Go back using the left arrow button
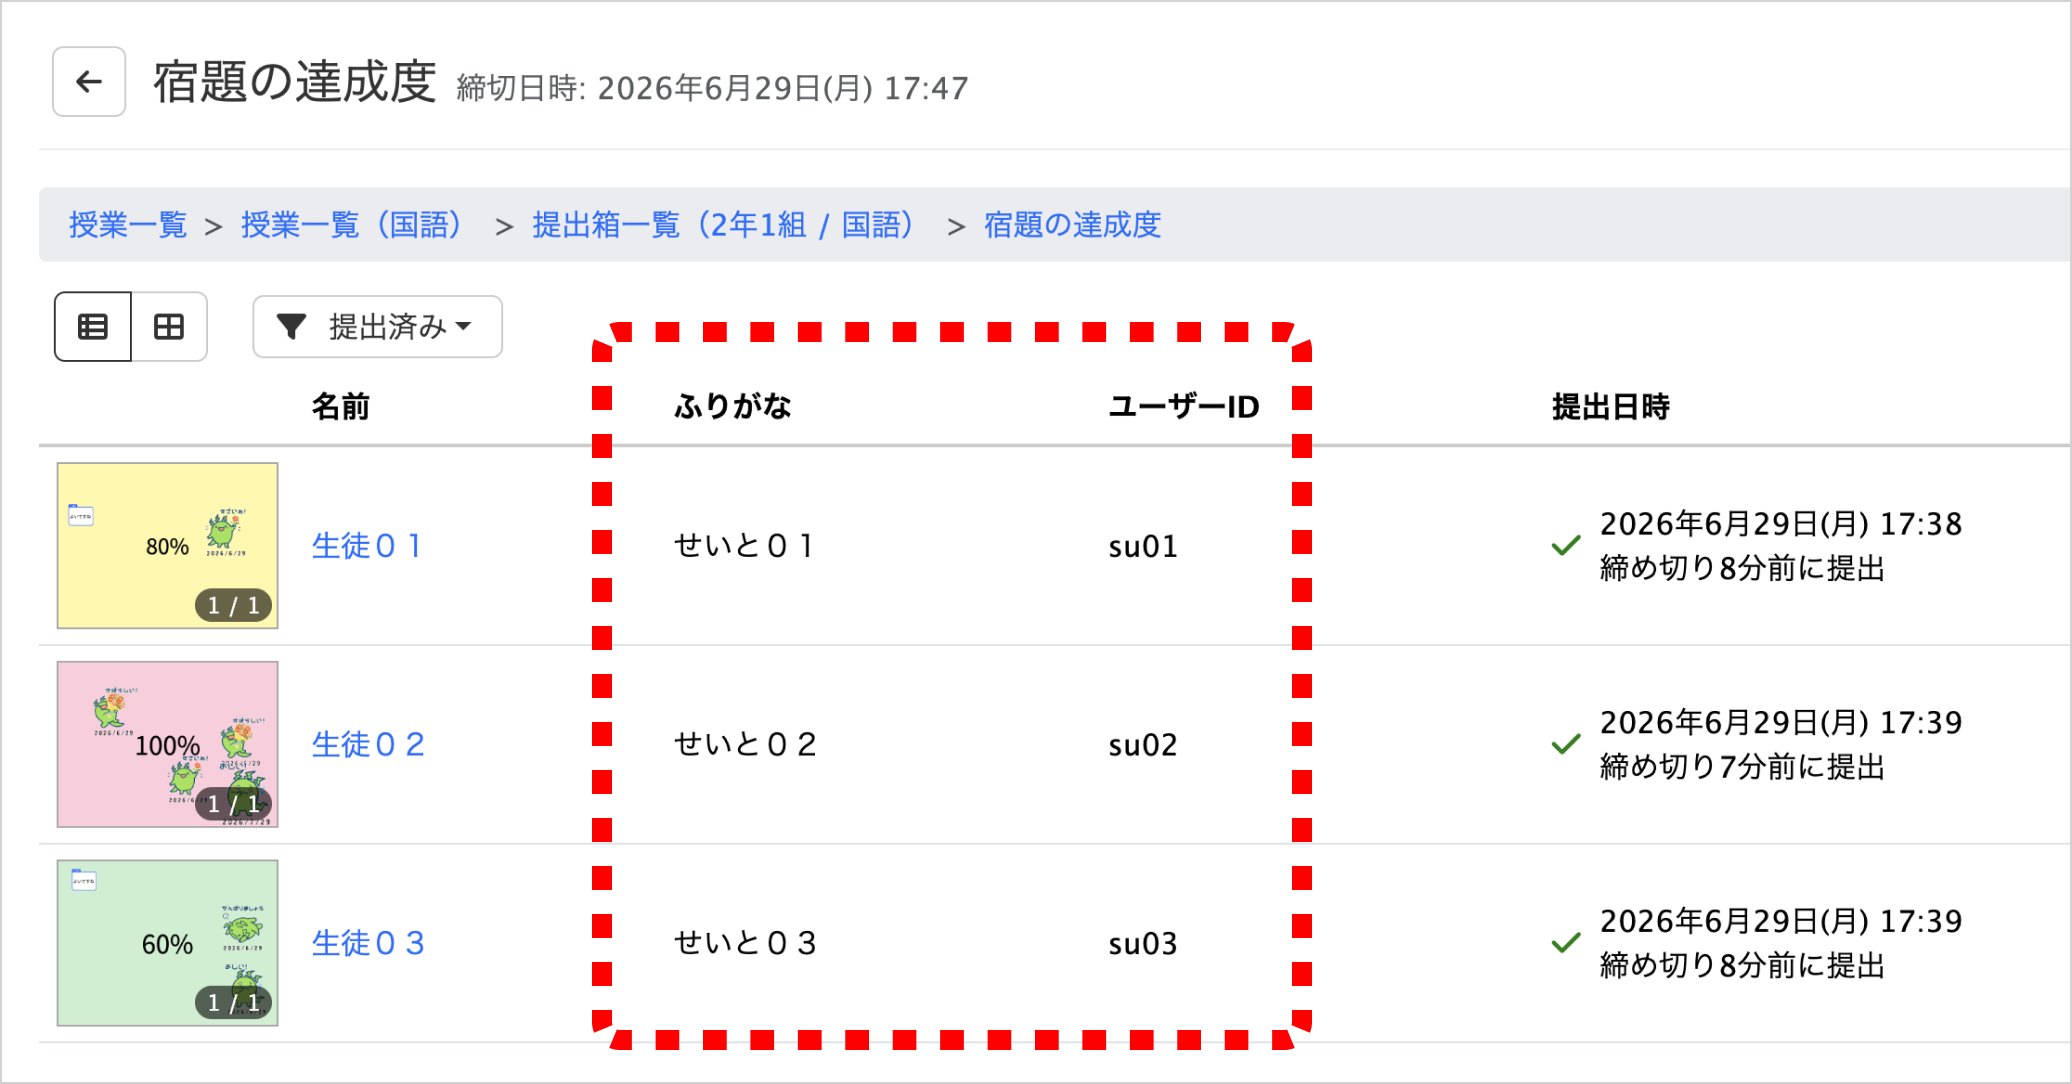 click(x=89, y=82)
